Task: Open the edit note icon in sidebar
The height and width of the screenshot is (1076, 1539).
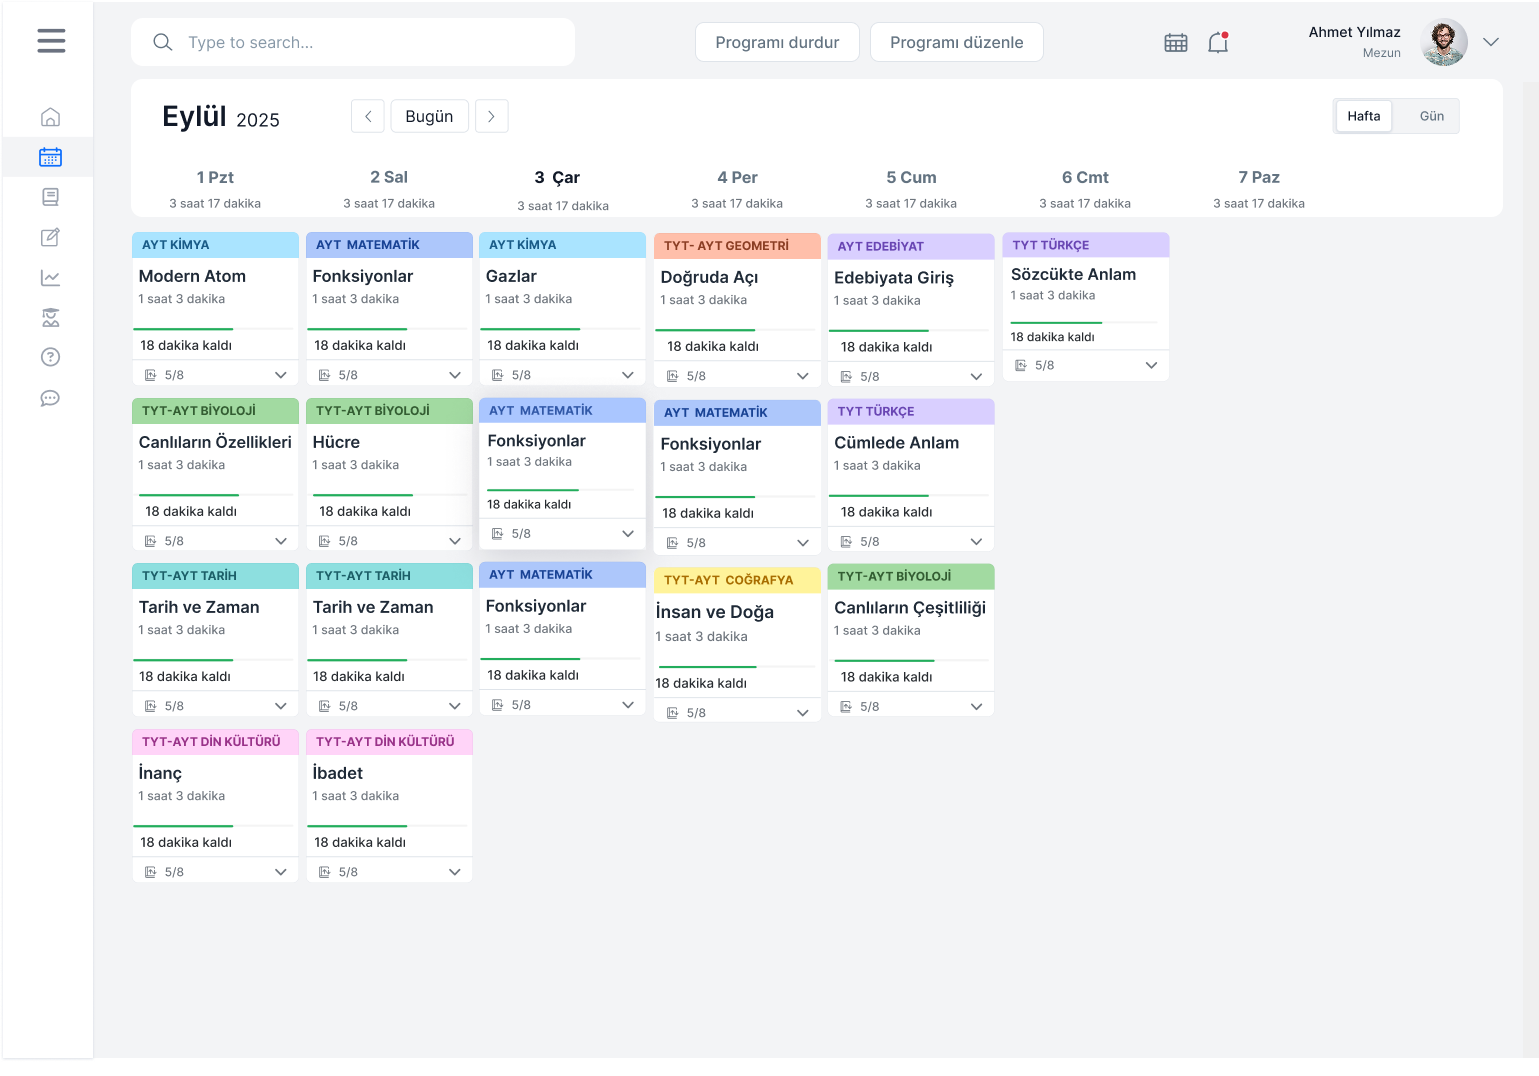Action: [51, 237]
